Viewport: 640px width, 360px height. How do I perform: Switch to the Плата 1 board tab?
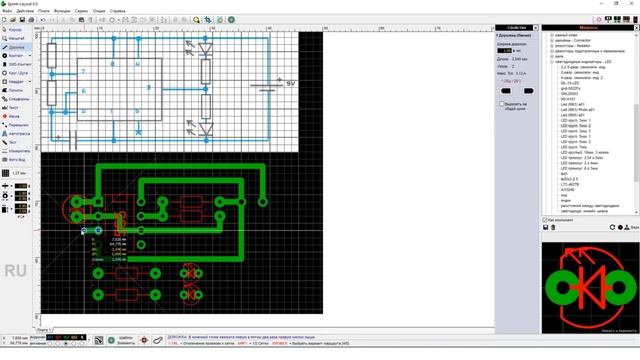pos(44,330)
